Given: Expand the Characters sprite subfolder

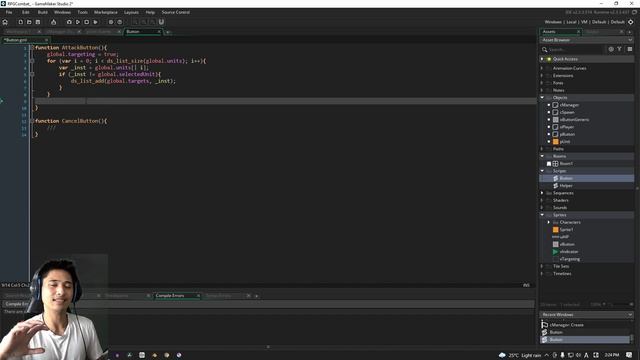Looking at the screenshot, I should tap(549, 222).
